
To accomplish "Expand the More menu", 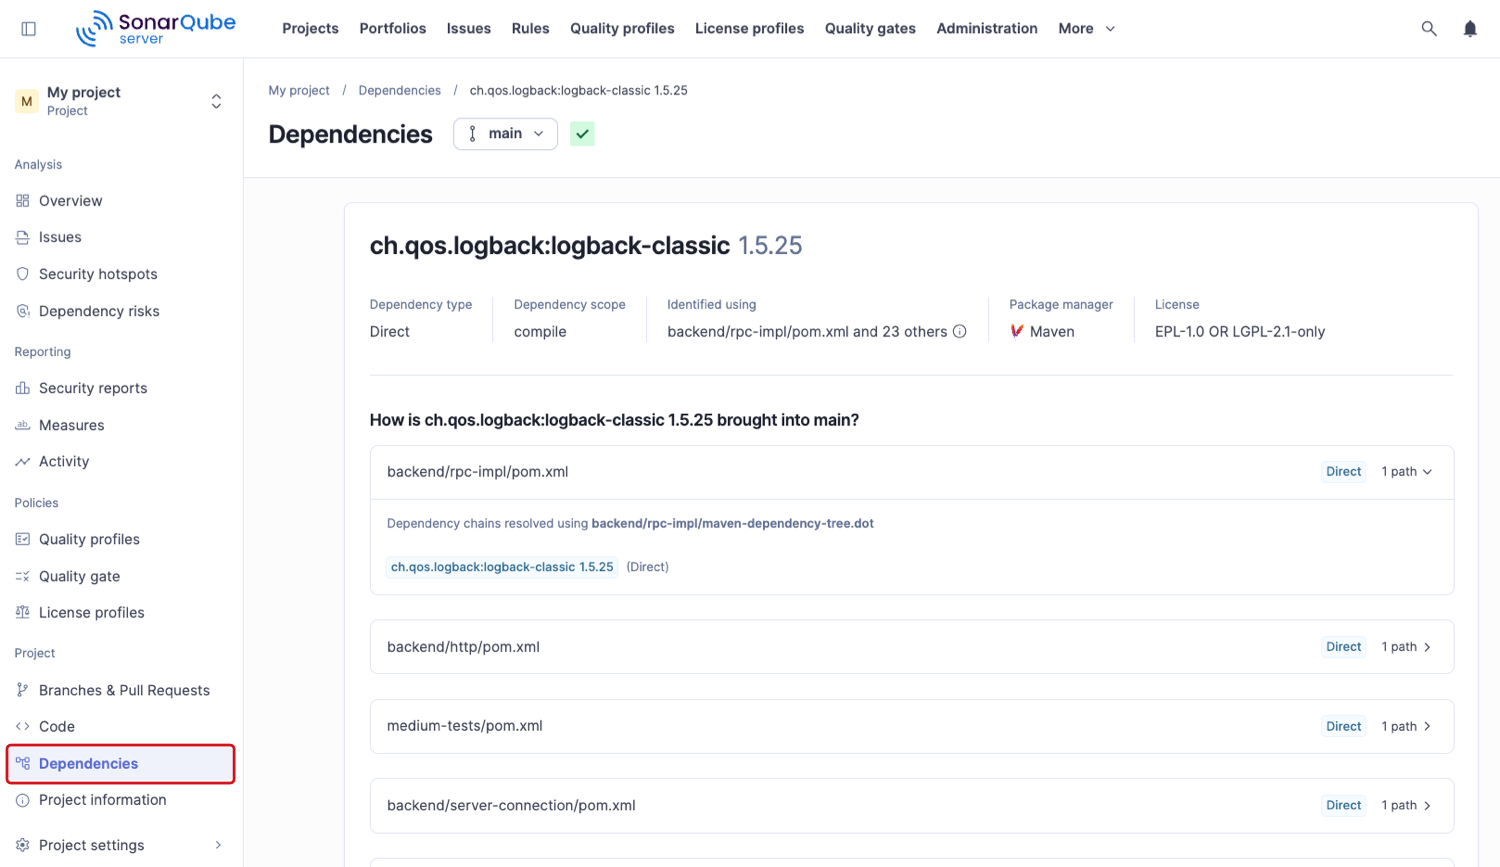I will click(1086, 29).
